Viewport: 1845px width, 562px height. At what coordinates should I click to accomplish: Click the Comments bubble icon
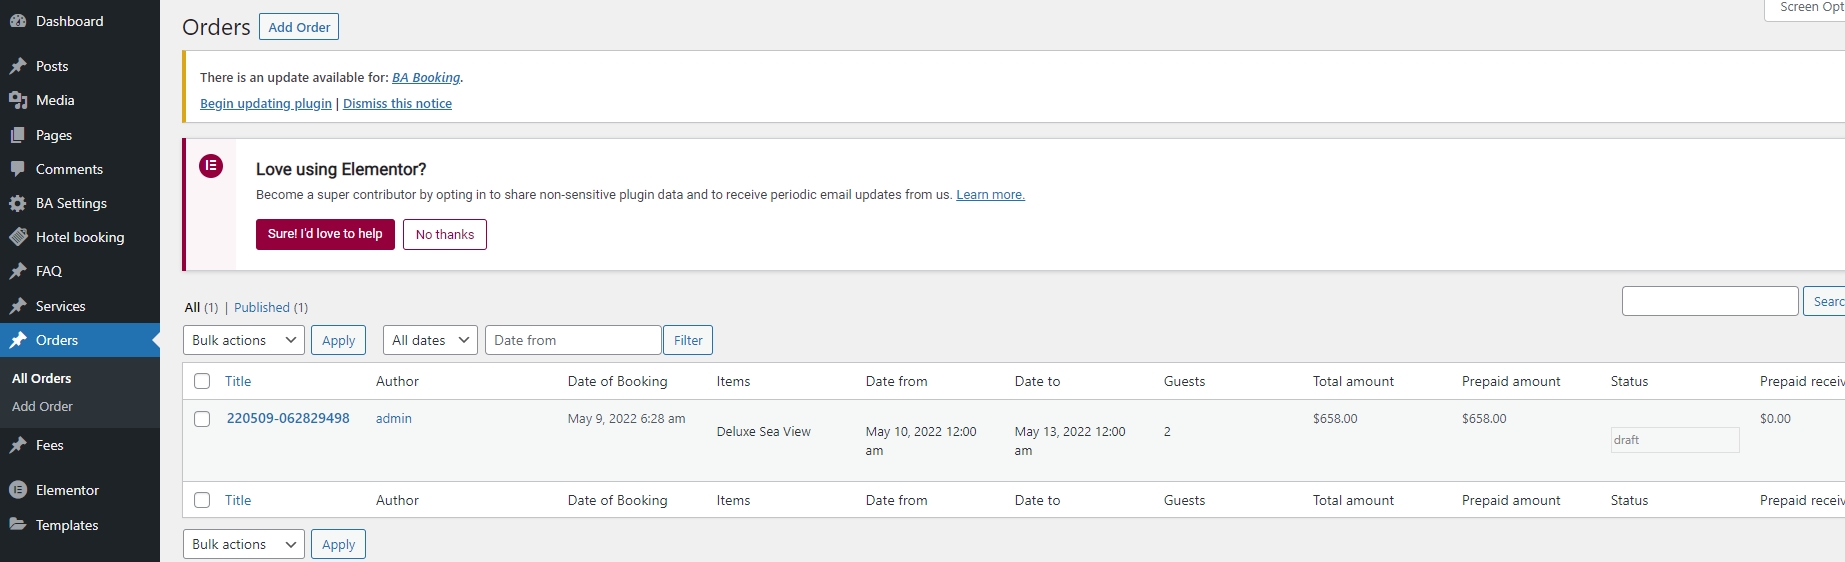[x=18, y=169]
